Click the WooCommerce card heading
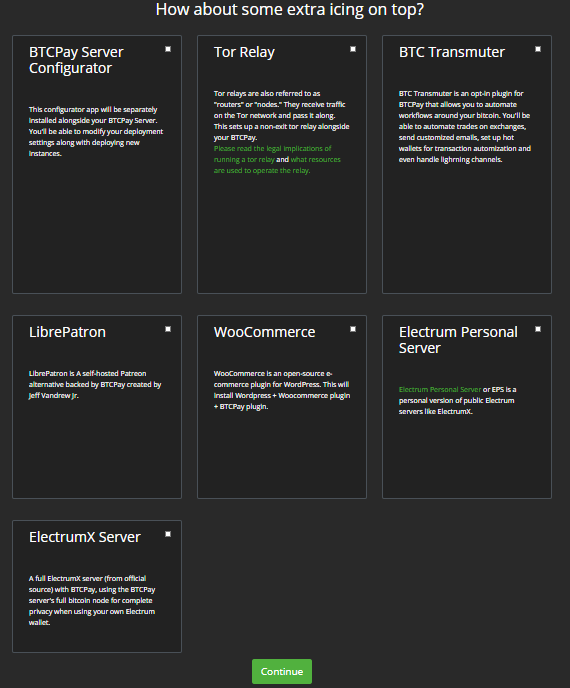This screenshot has width=570, height=688. coord(265,332)
